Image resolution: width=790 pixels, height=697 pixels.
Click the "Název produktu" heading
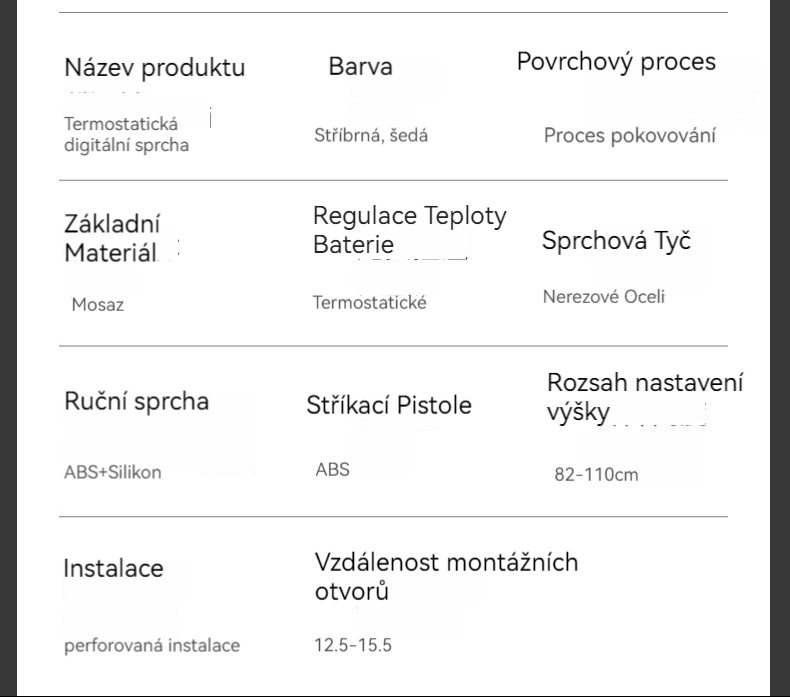(154, 69)
